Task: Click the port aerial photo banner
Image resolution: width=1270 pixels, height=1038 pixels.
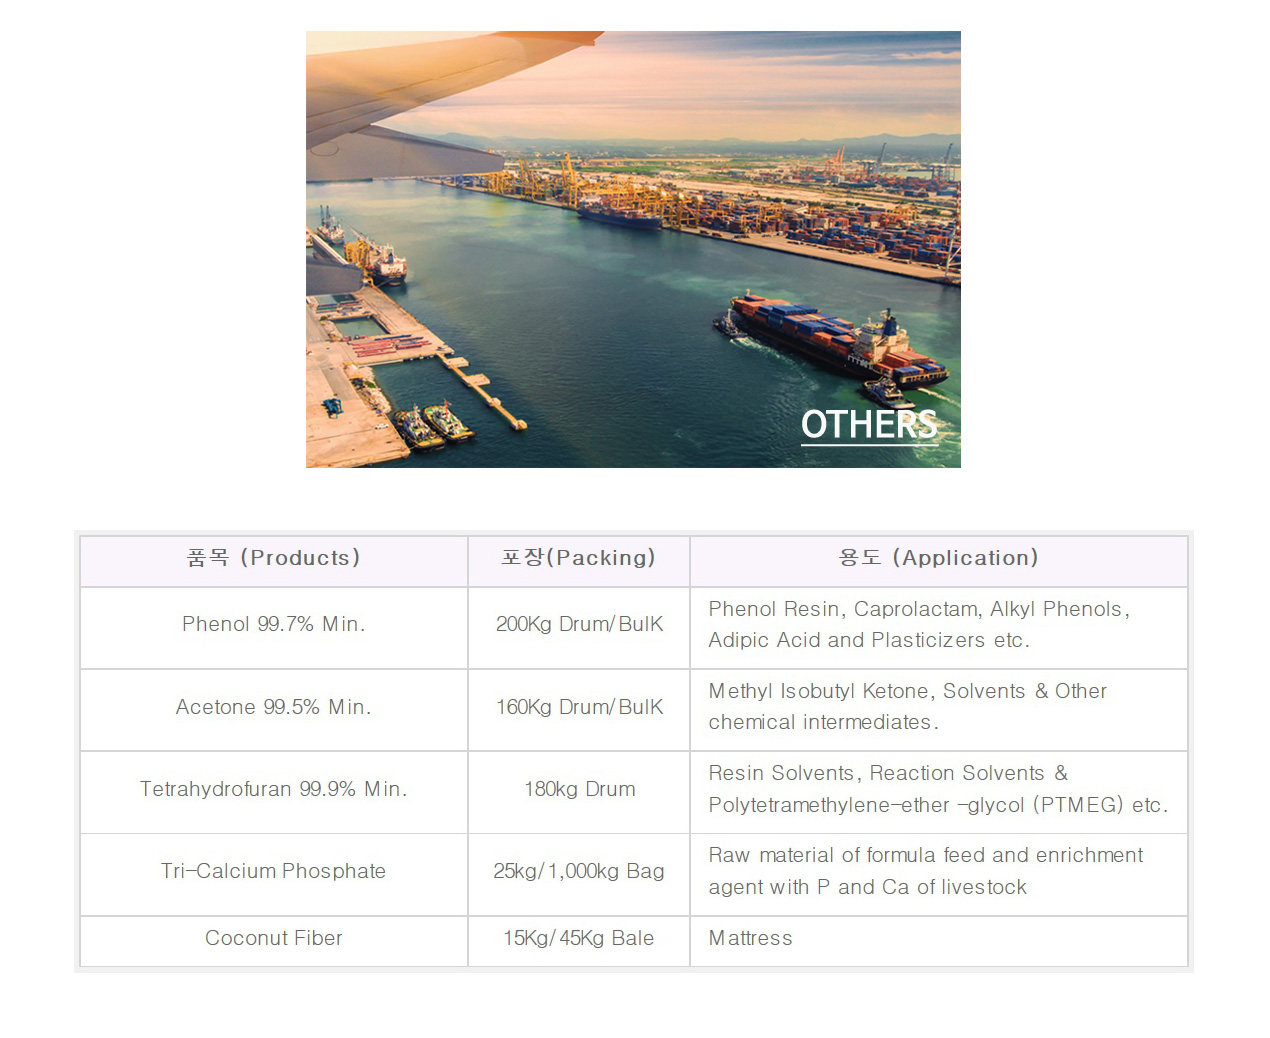Action: [x=633, y=249]
